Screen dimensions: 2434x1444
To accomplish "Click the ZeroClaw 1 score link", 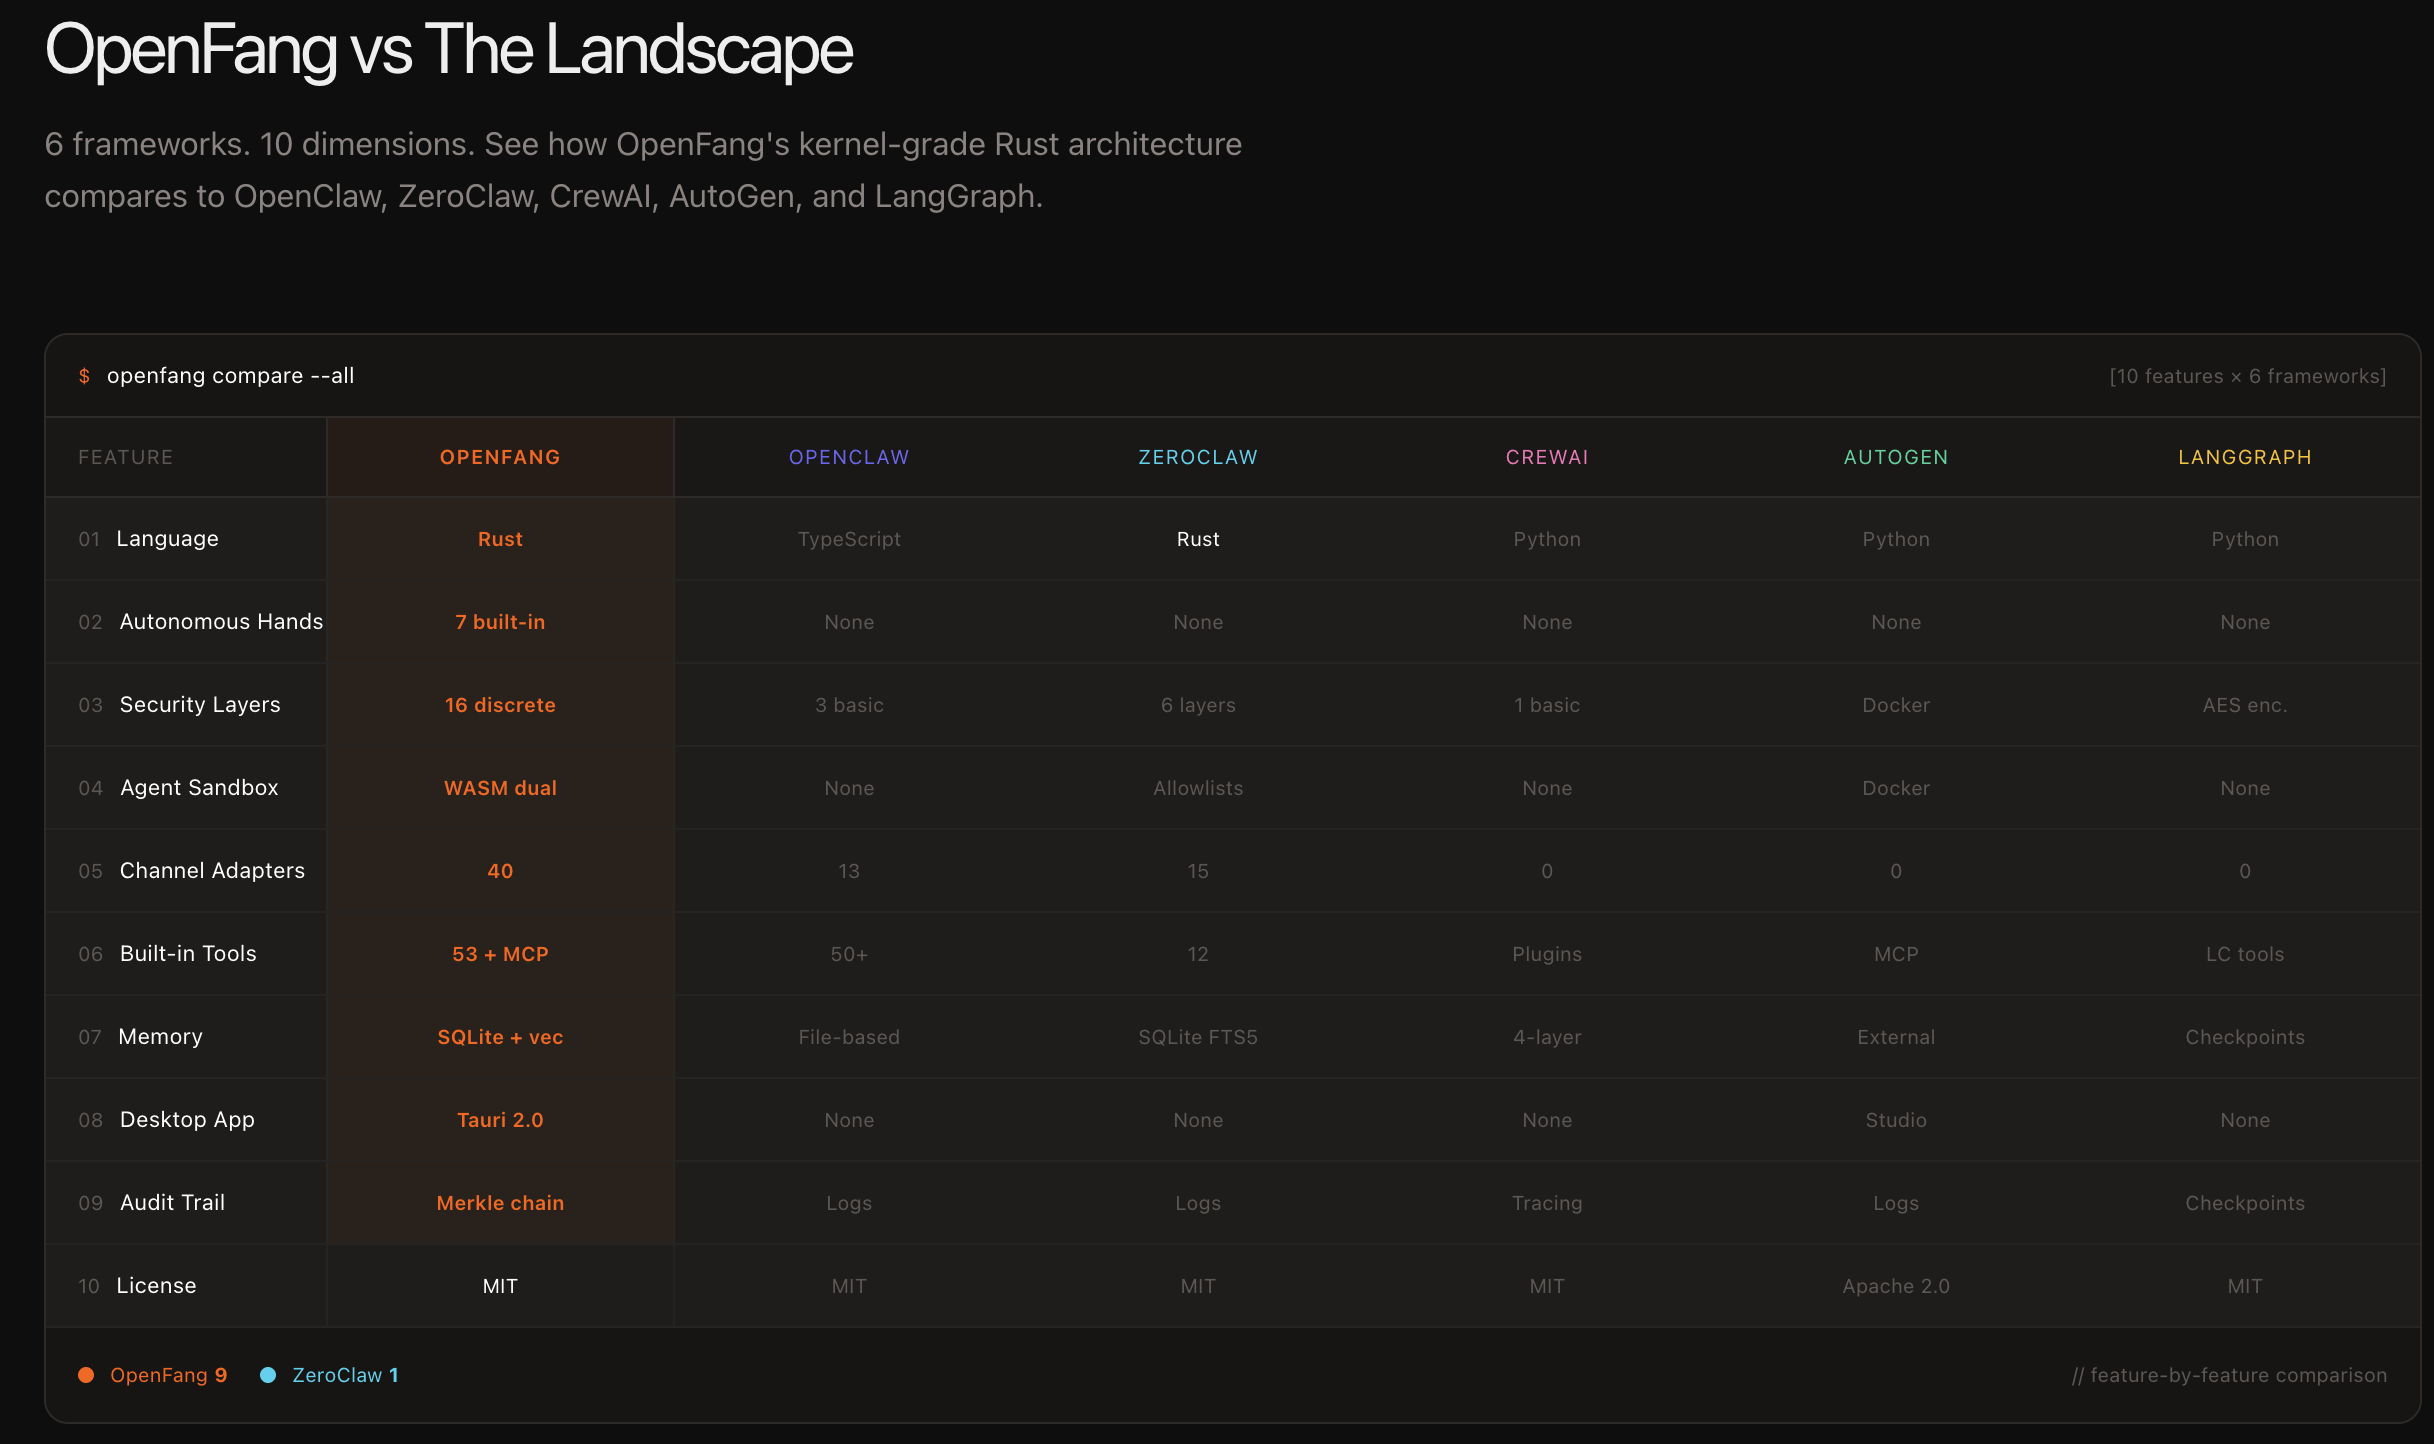I will click(344, 1374).
